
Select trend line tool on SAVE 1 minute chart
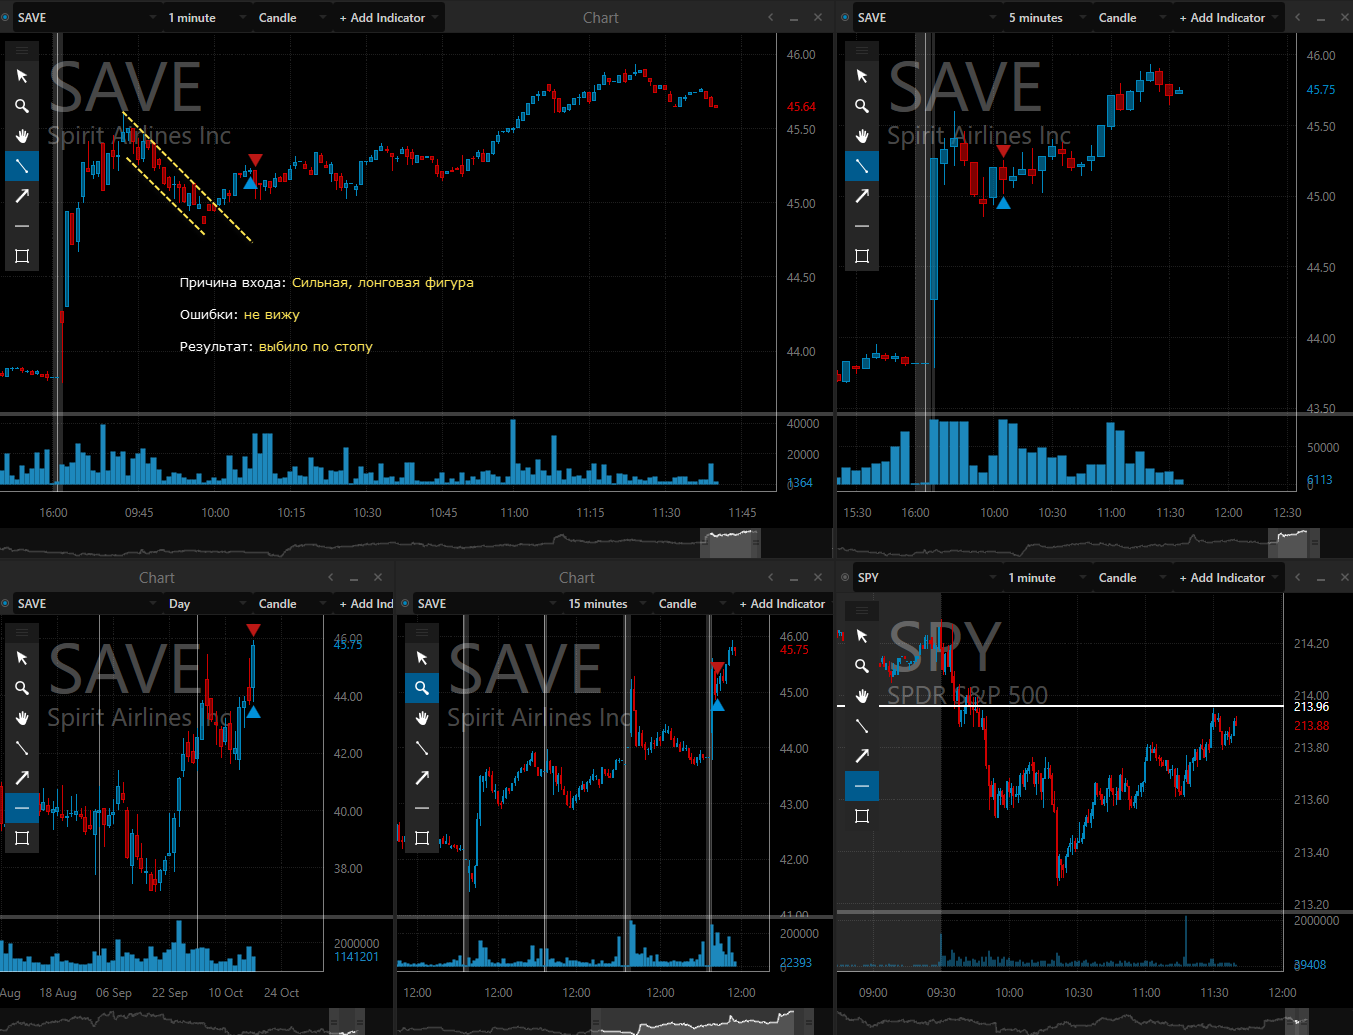pyautogui.click(x=22, y=166)
